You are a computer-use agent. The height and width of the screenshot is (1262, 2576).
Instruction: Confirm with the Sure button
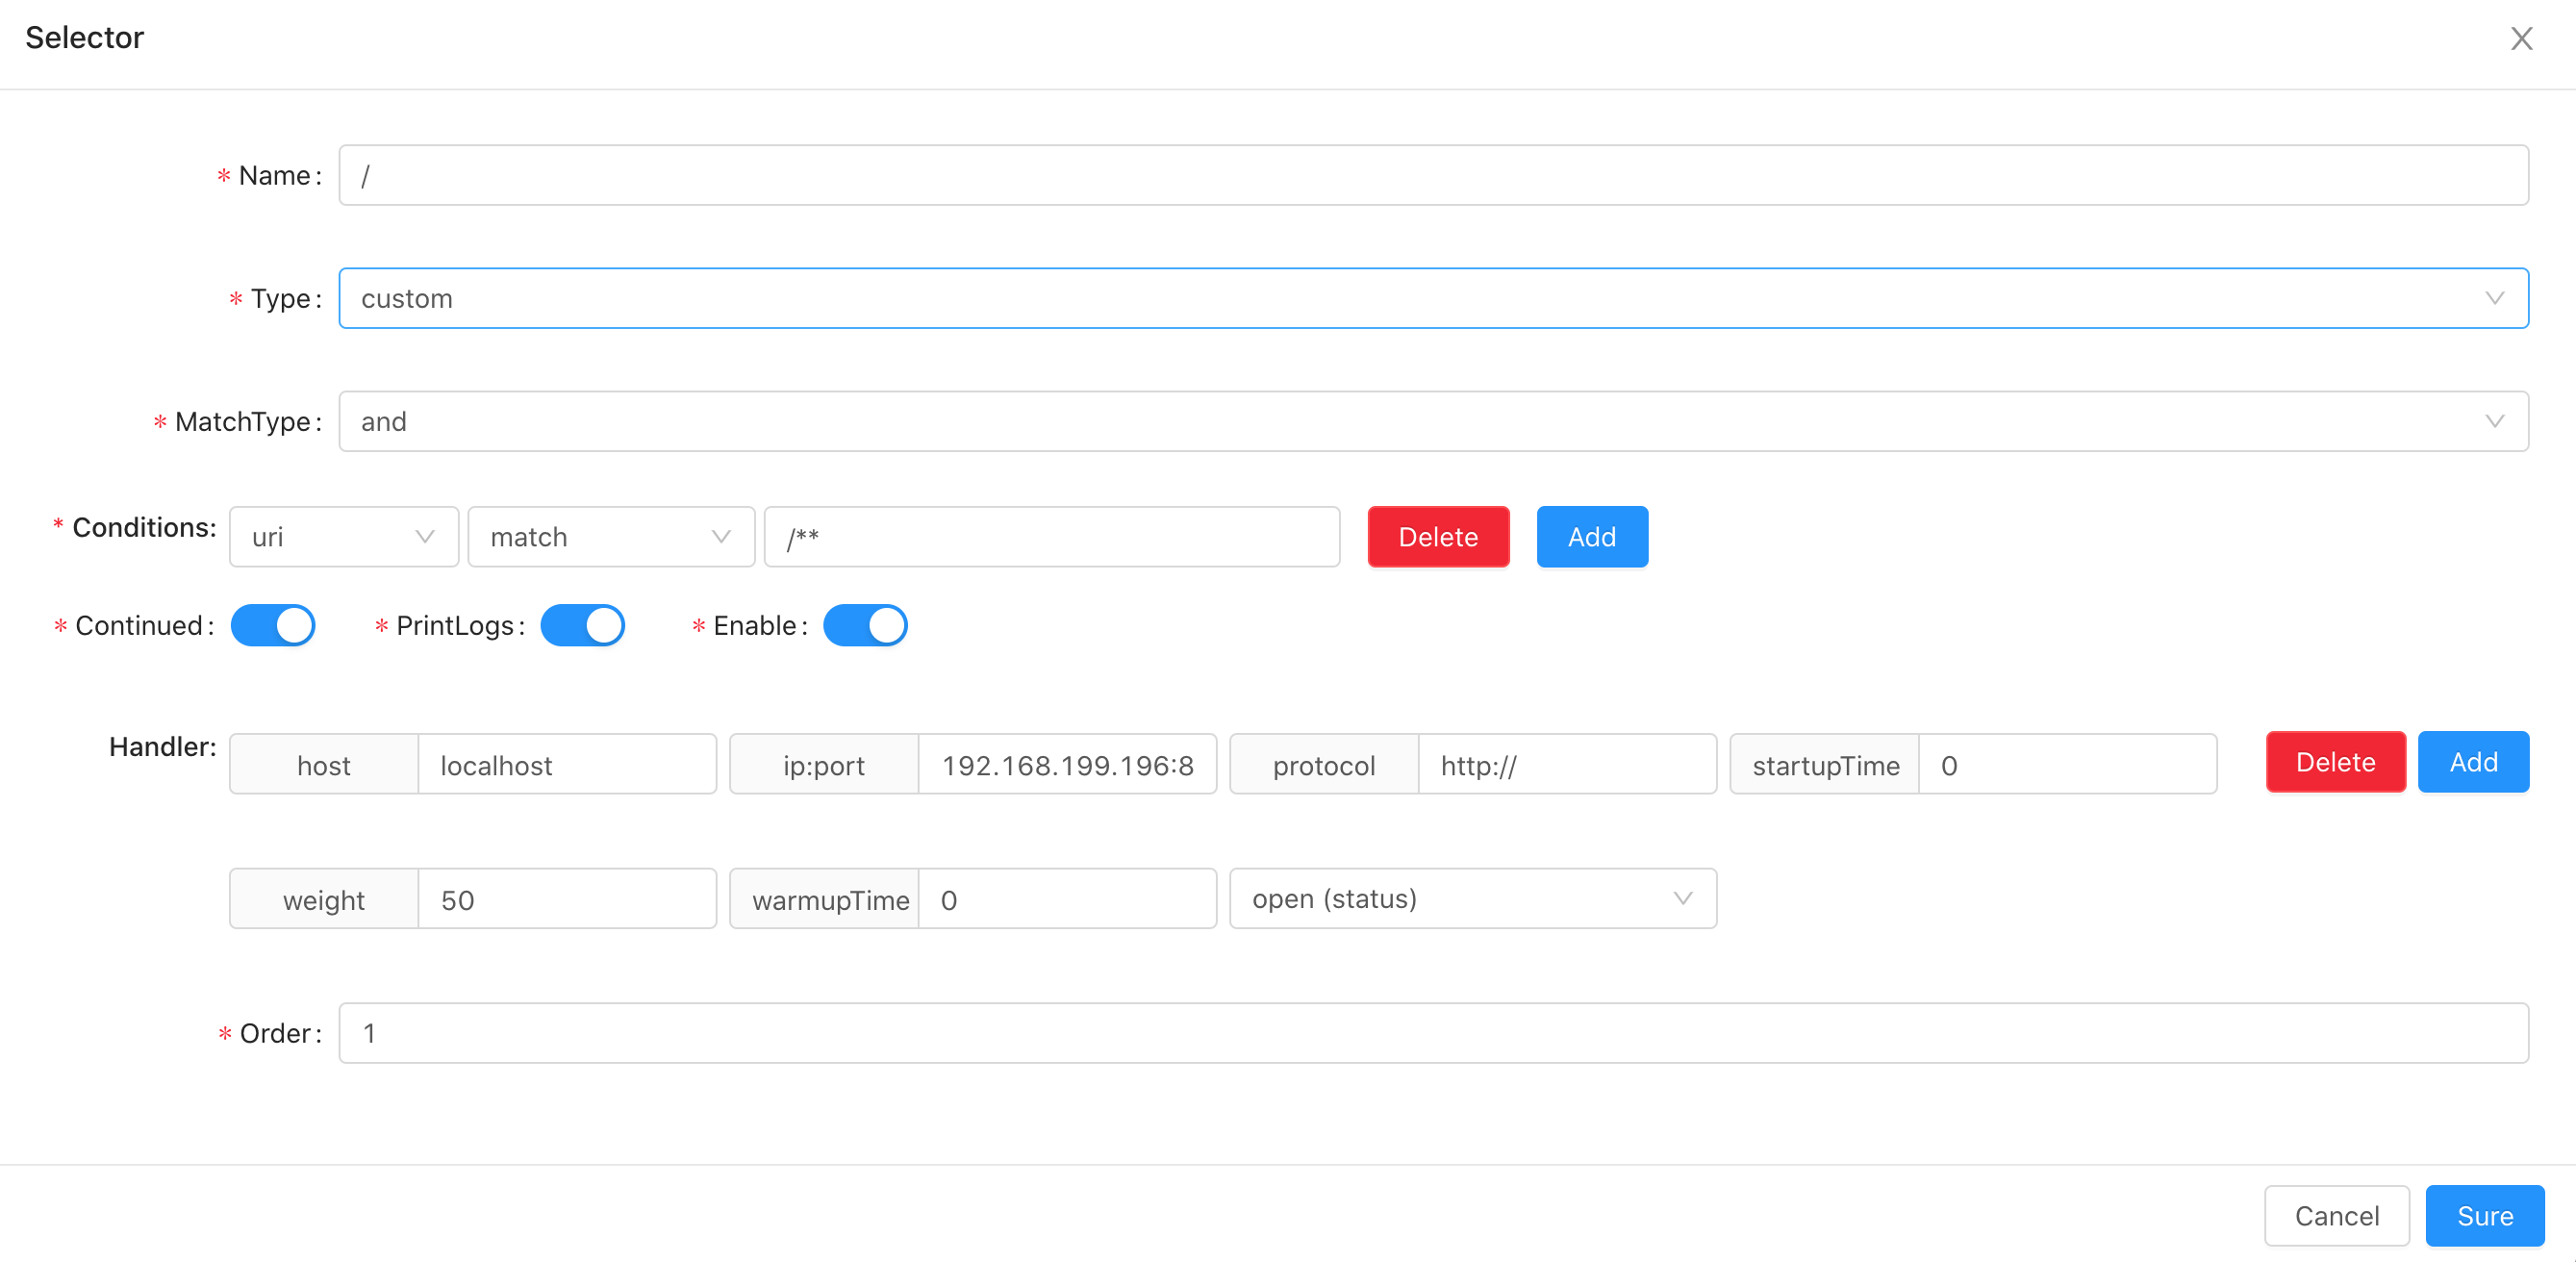[x=2484, y=1215]
